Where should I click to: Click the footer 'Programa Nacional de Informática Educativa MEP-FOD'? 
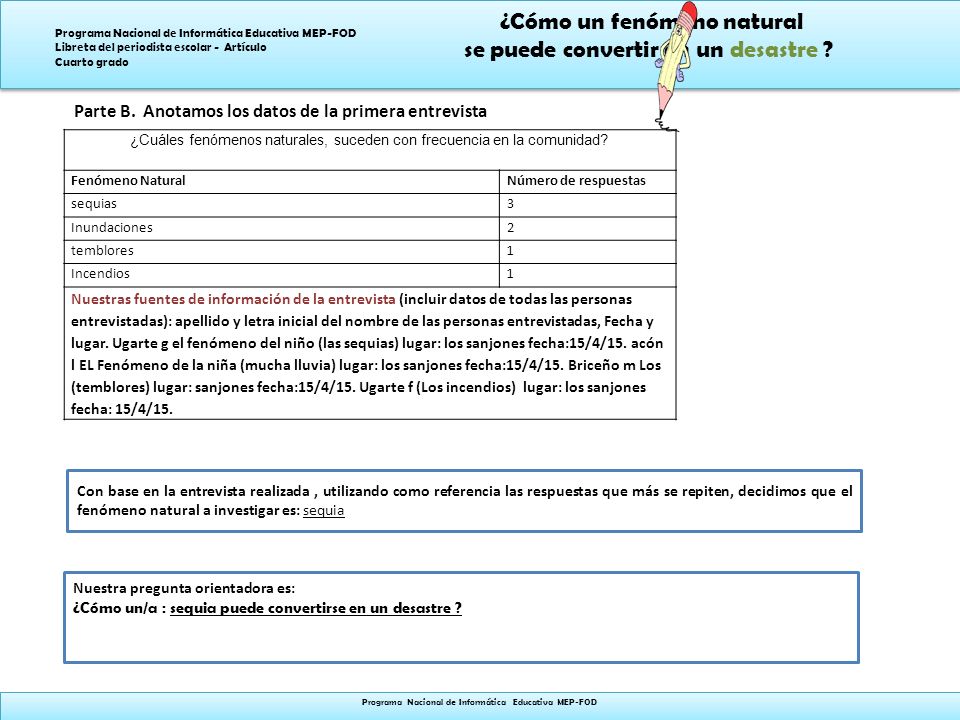(479, 702)
